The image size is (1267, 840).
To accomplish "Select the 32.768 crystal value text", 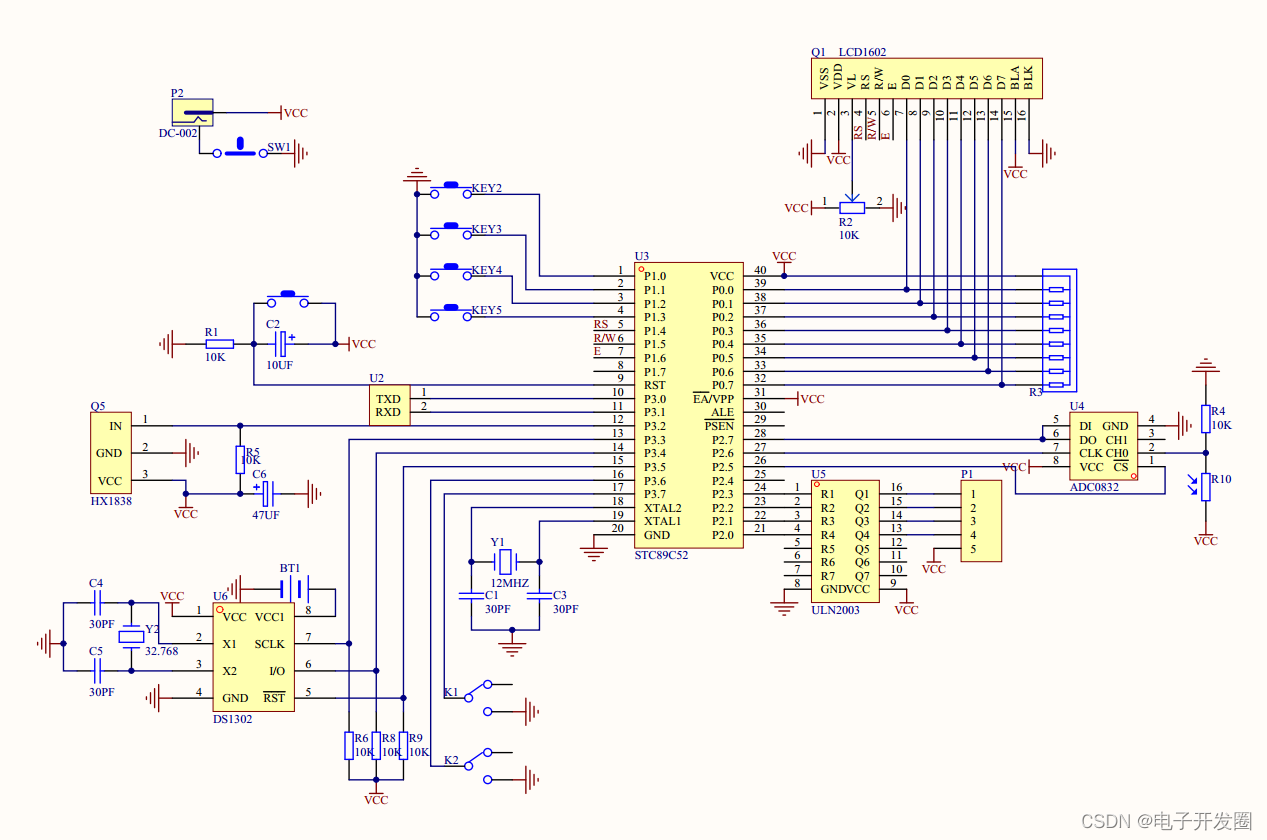I will click(x=162, y=650).
